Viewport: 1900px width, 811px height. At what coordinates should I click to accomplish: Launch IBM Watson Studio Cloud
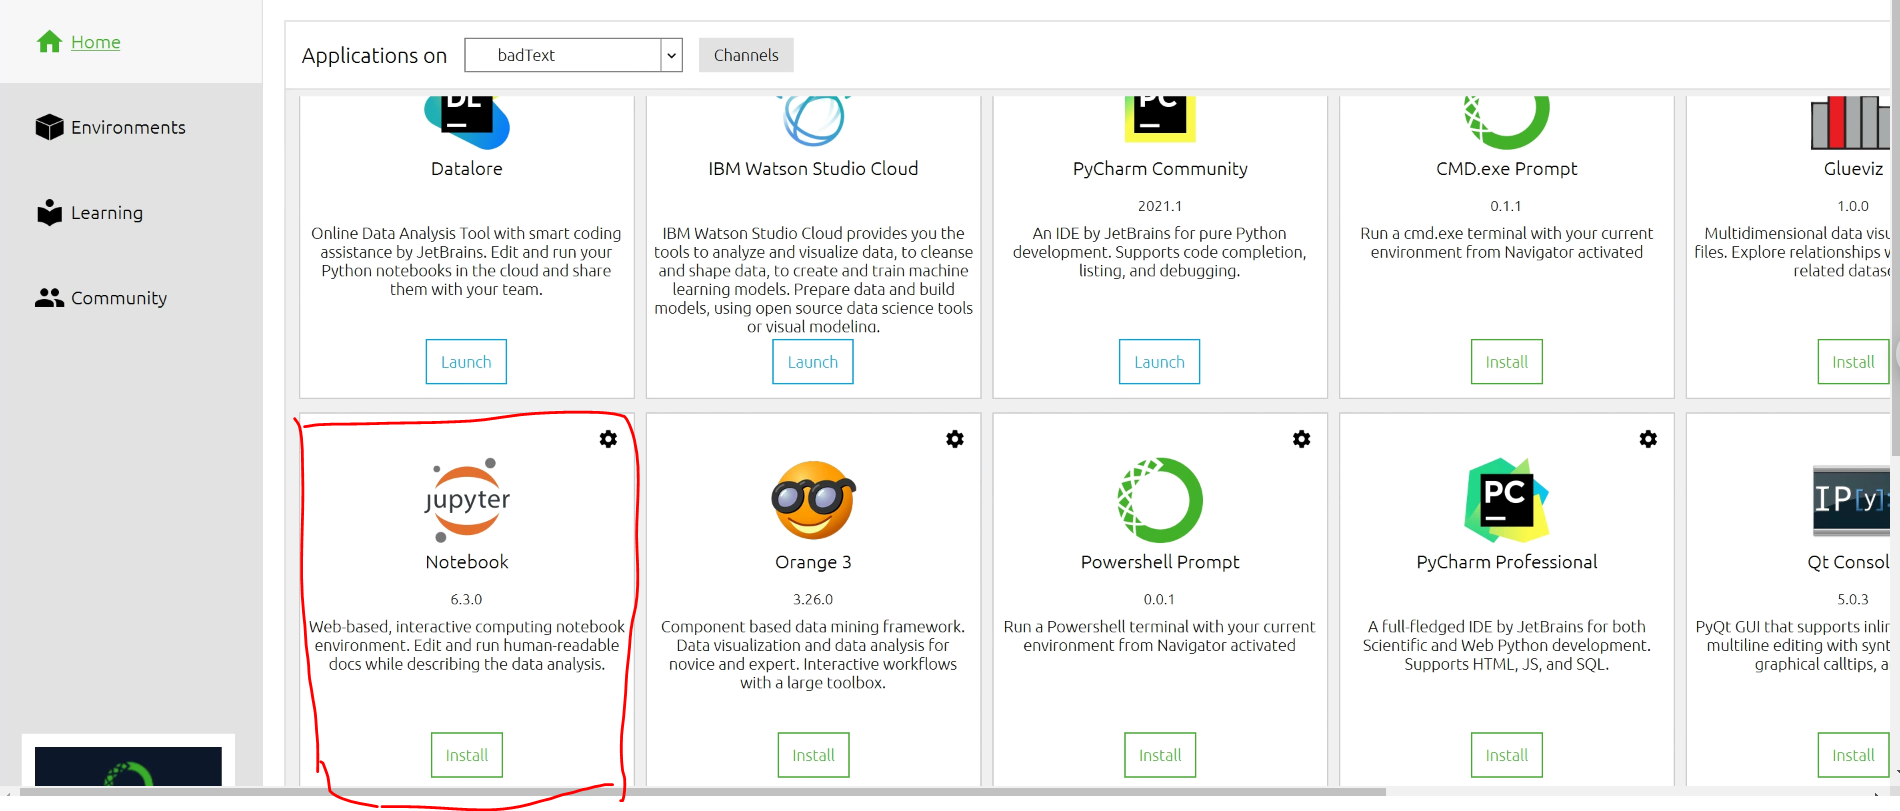click(x=813, y=362)
